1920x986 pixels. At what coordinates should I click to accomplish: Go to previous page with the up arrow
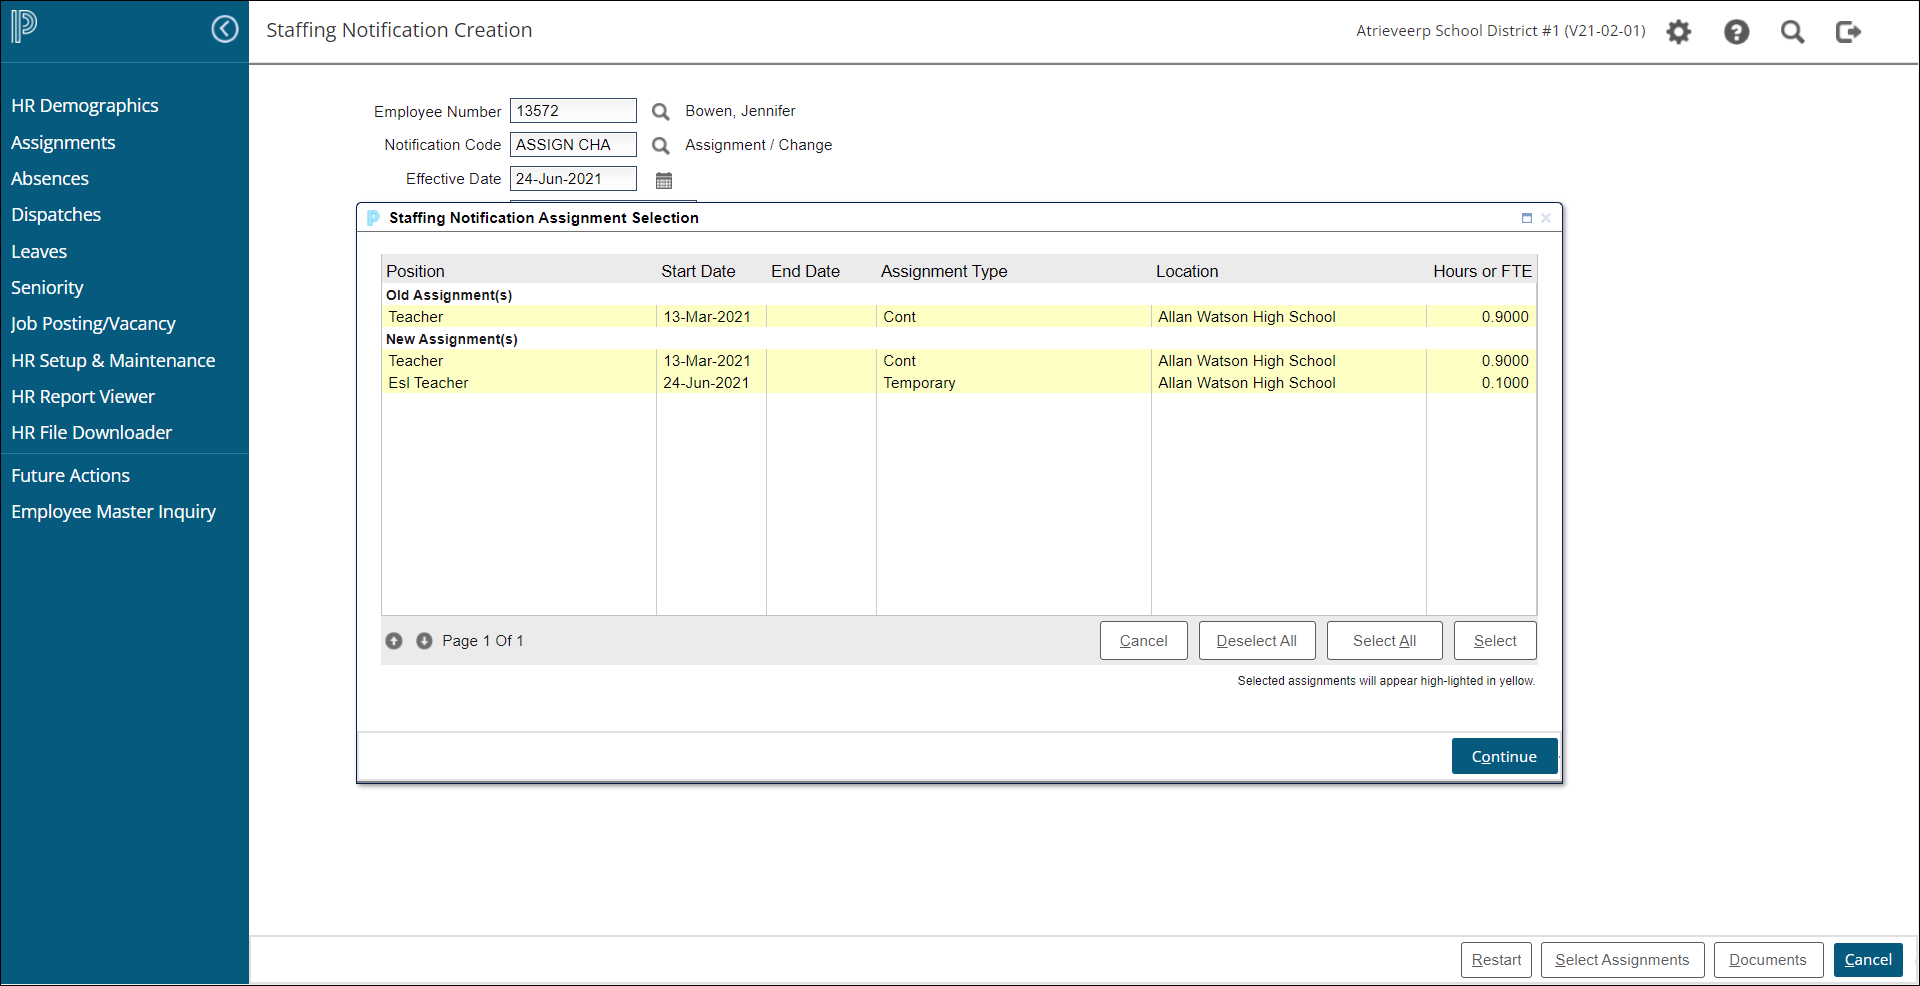394,641
